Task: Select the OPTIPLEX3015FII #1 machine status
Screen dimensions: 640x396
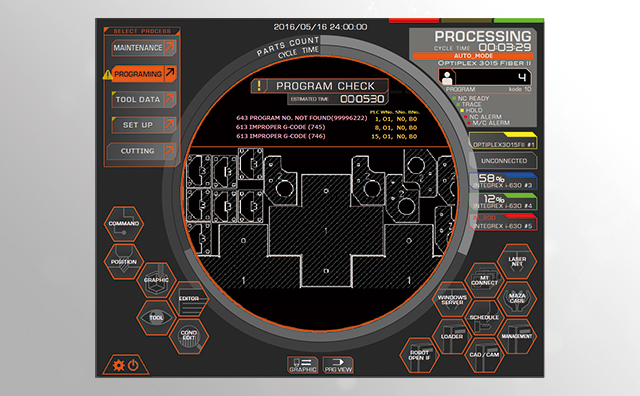Action: coord(503,141)
